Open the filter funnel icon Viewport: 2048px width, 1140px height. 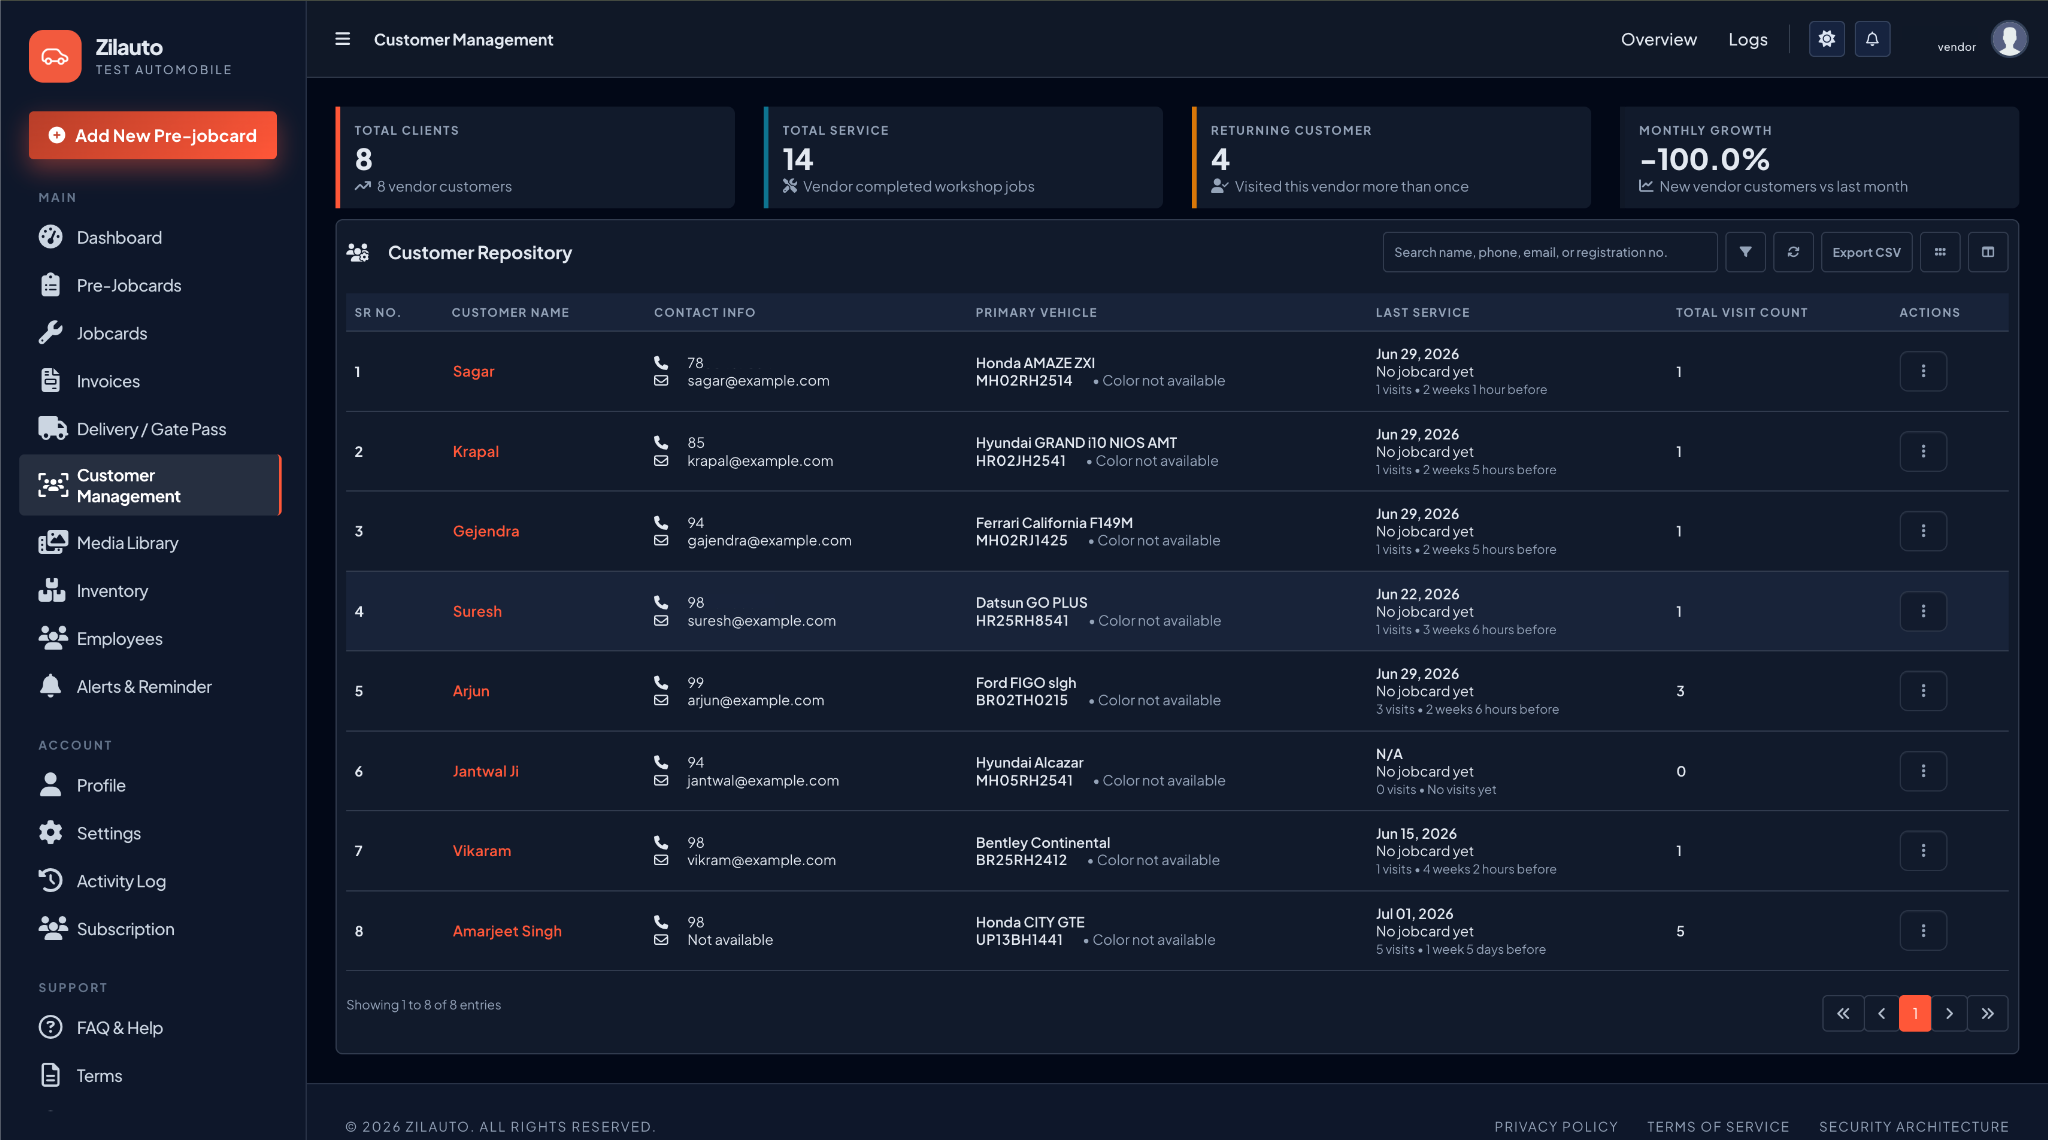pyautogui.click(x=1745, y=252)
